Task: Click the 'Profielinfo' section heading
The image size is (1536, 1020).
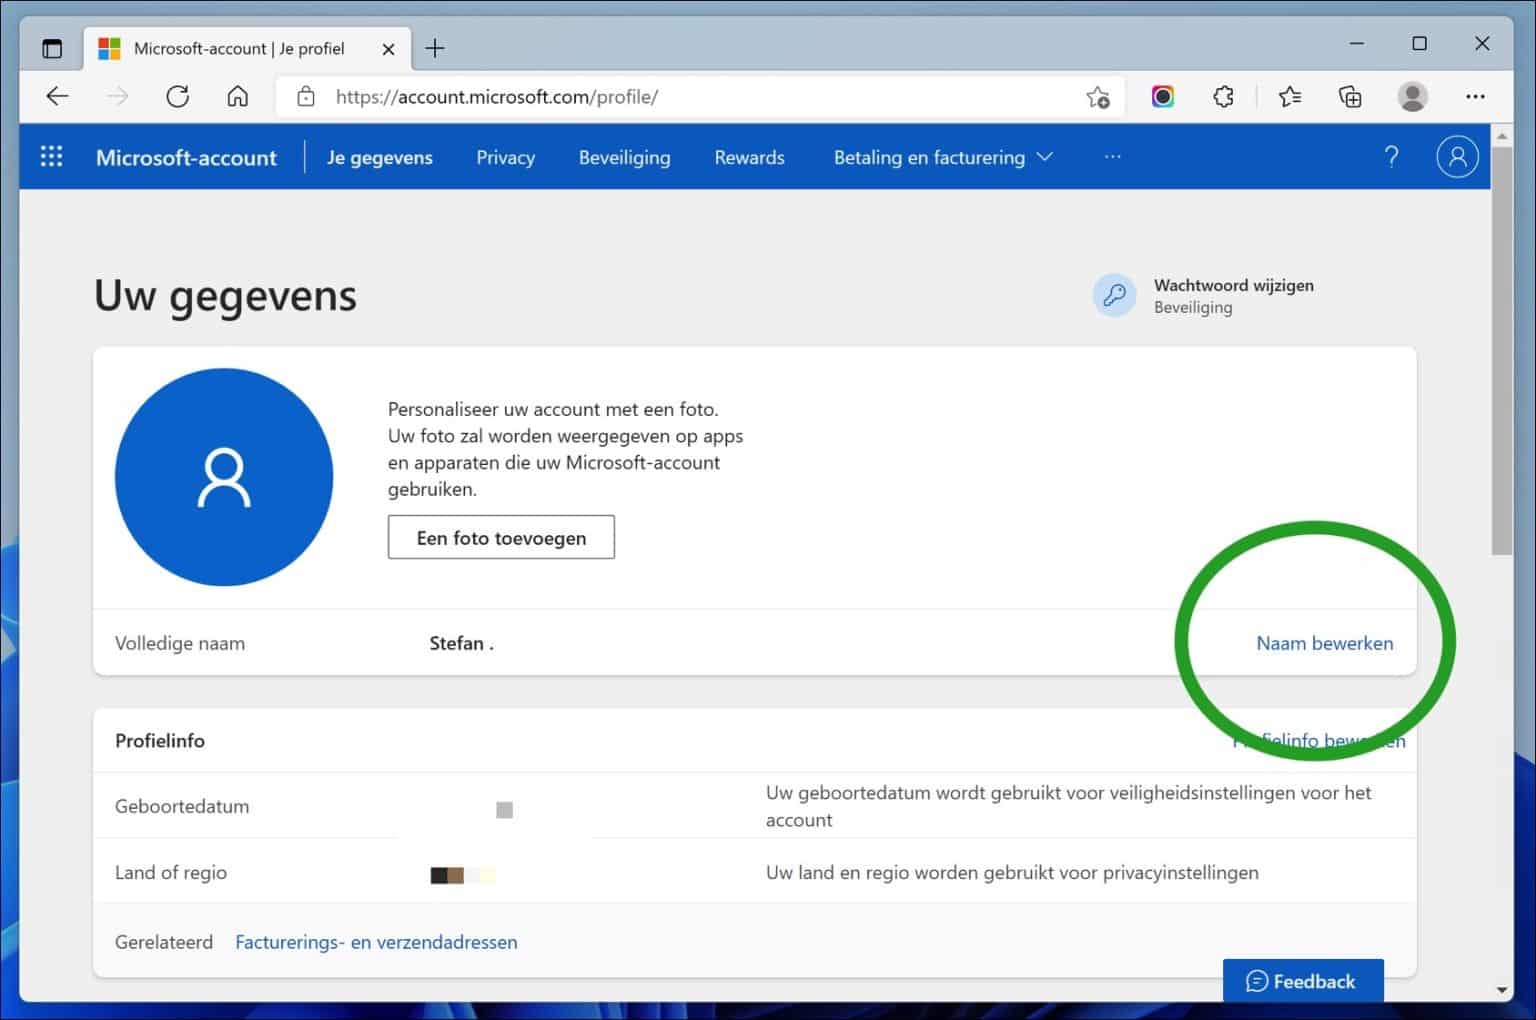Action: click(160, 740)
